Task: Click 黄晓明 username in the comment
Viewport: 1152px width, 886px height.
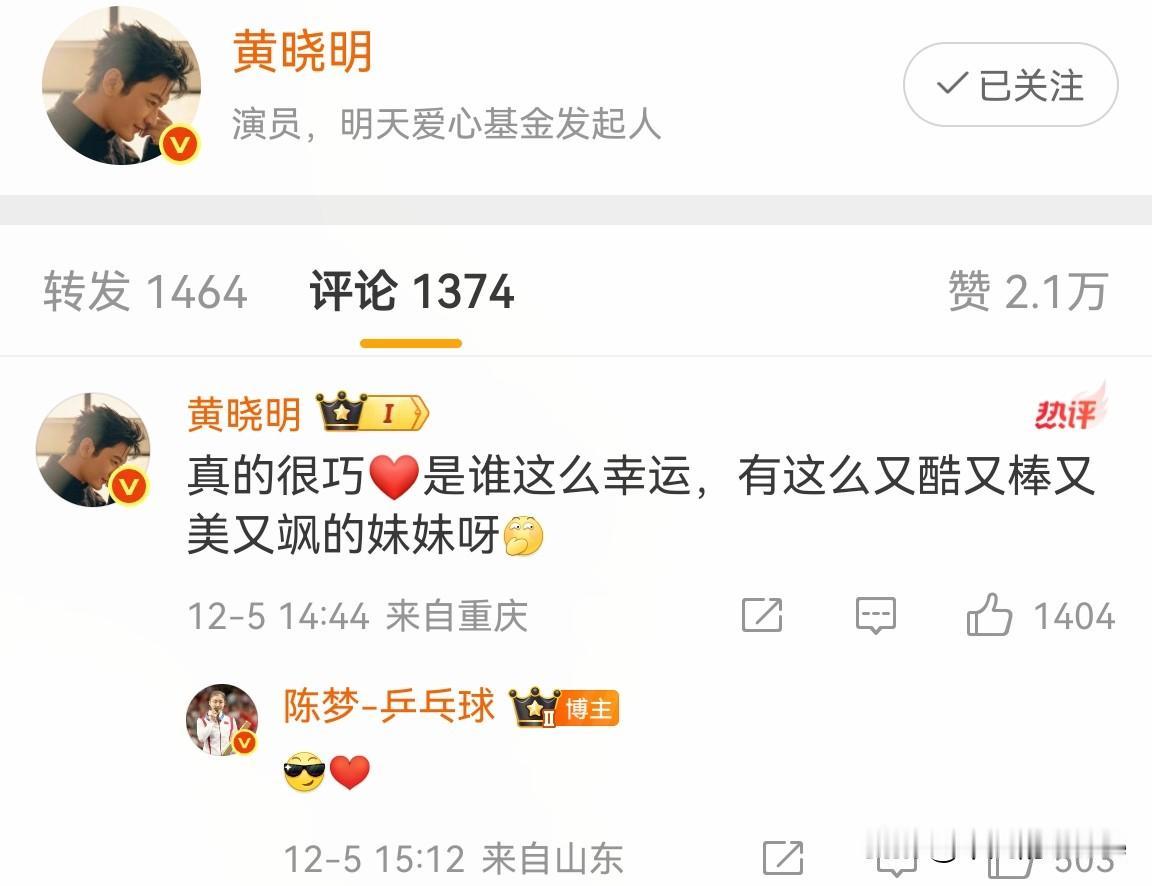Action: pyautogui.click(x=244, y=414)
